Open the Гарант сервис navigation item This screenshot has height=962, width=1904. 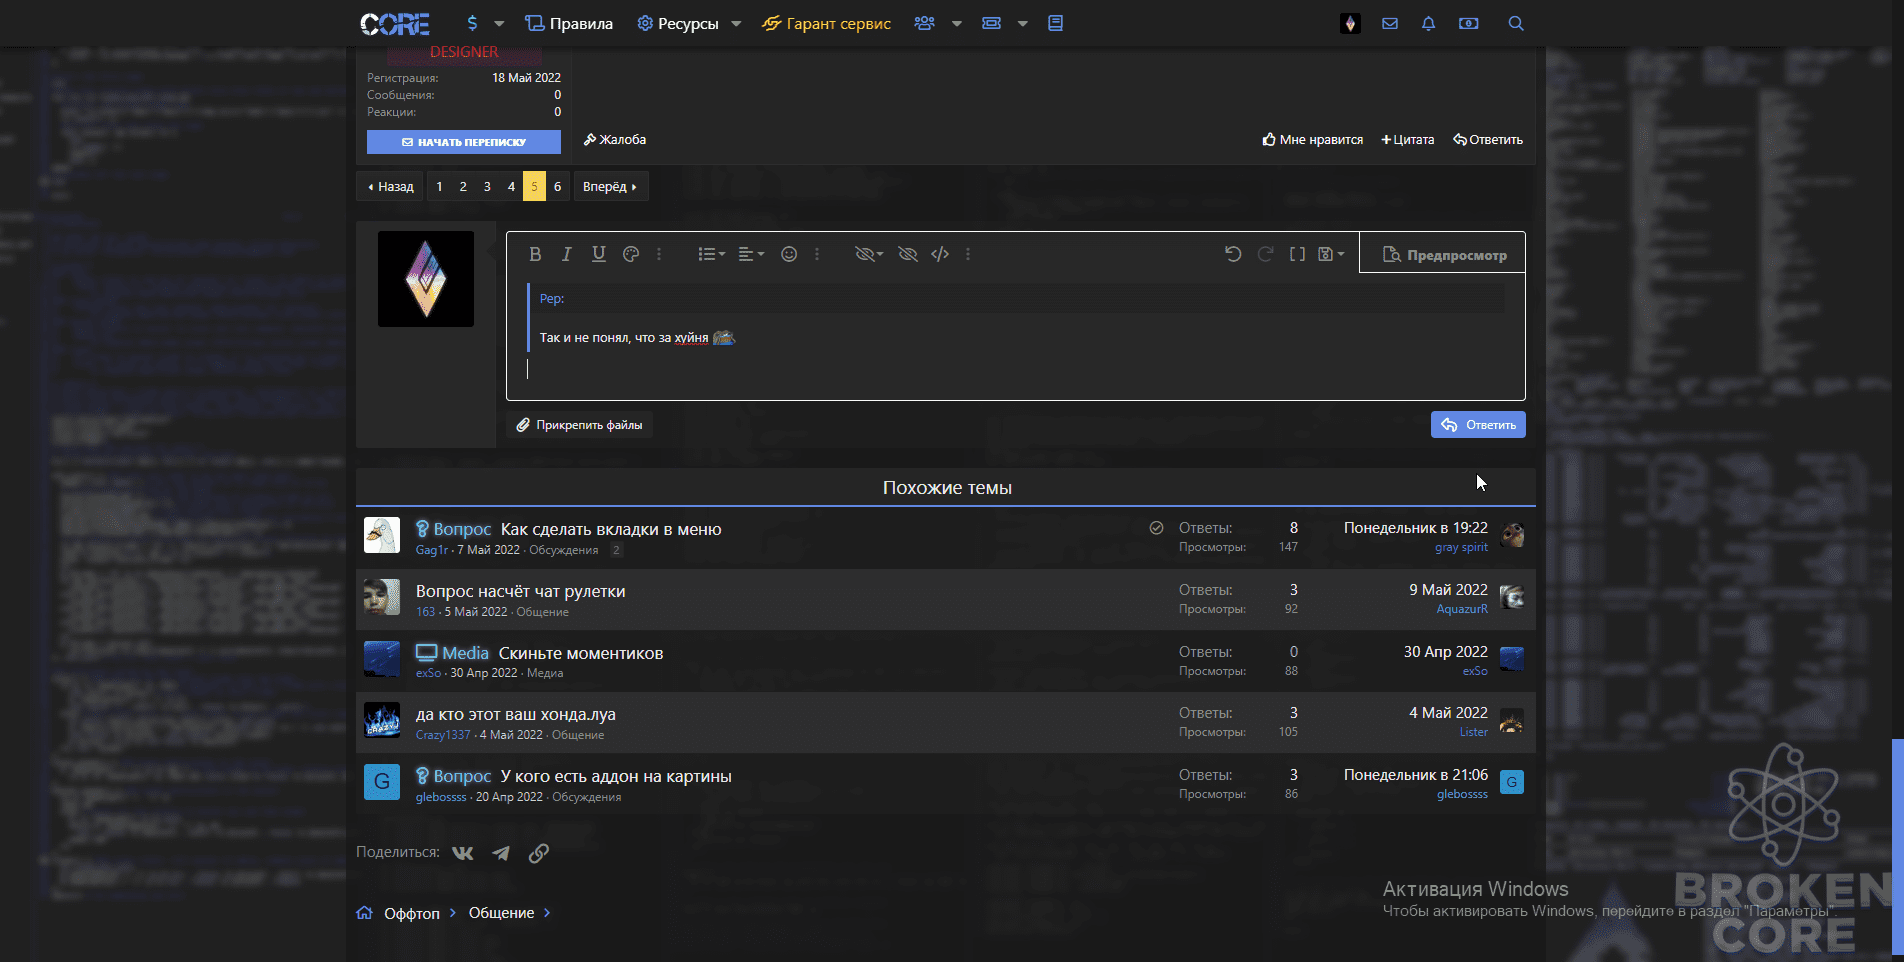(x=826, y=23)
